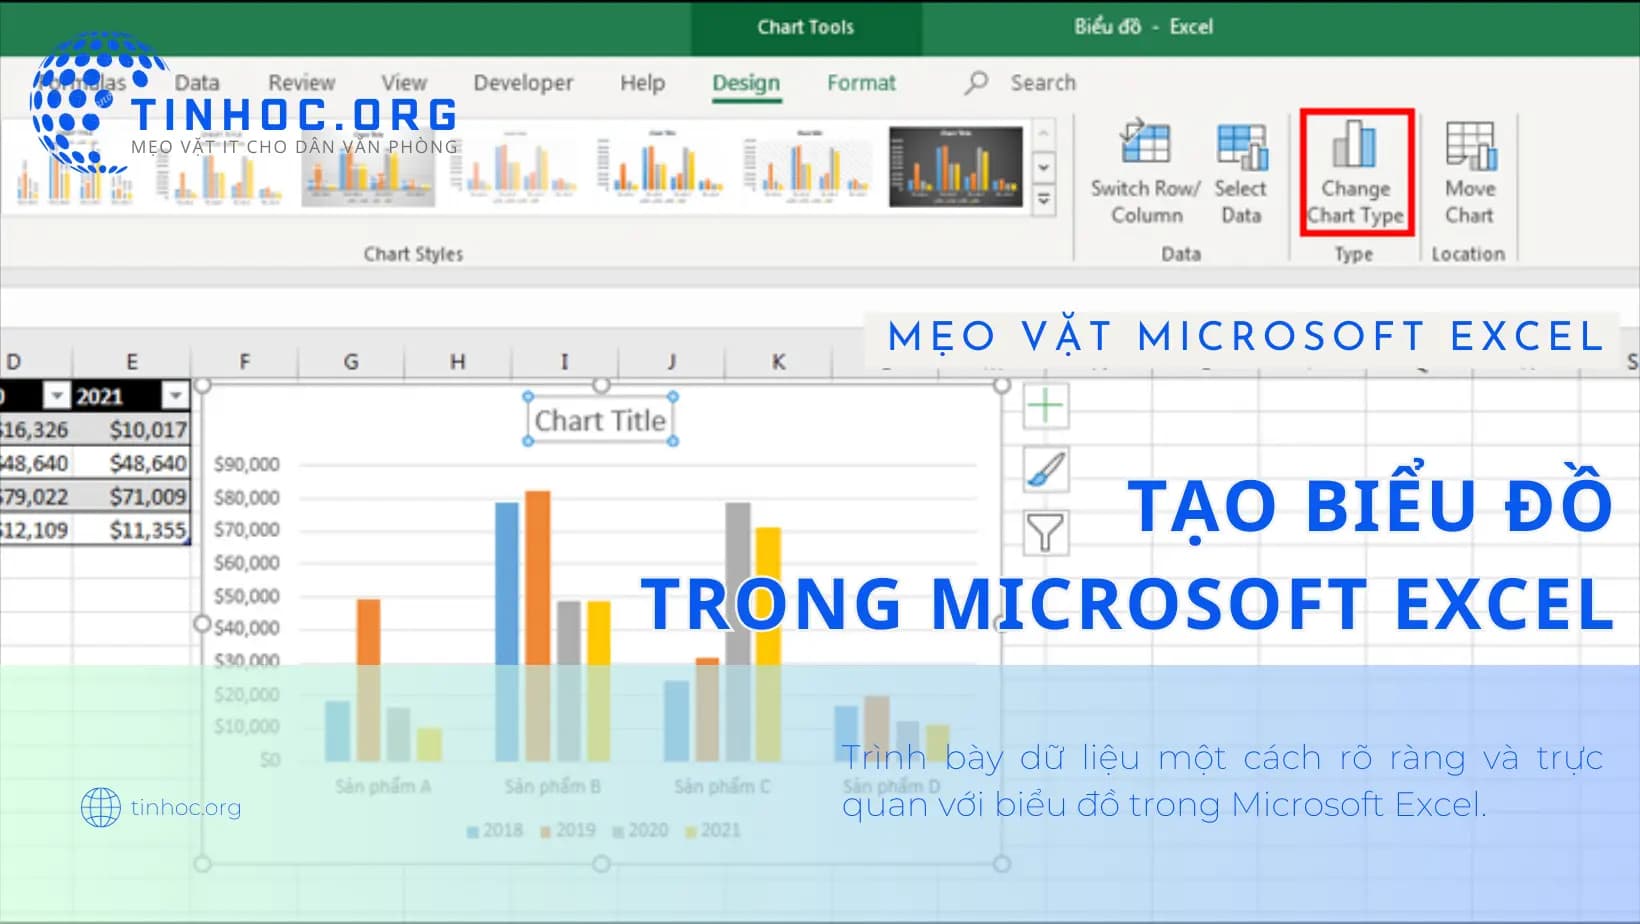Open filter dropdown left of 2021 header
Image resolution: width=1640 pixels, height=924 pixels.
tap(57, 396)
